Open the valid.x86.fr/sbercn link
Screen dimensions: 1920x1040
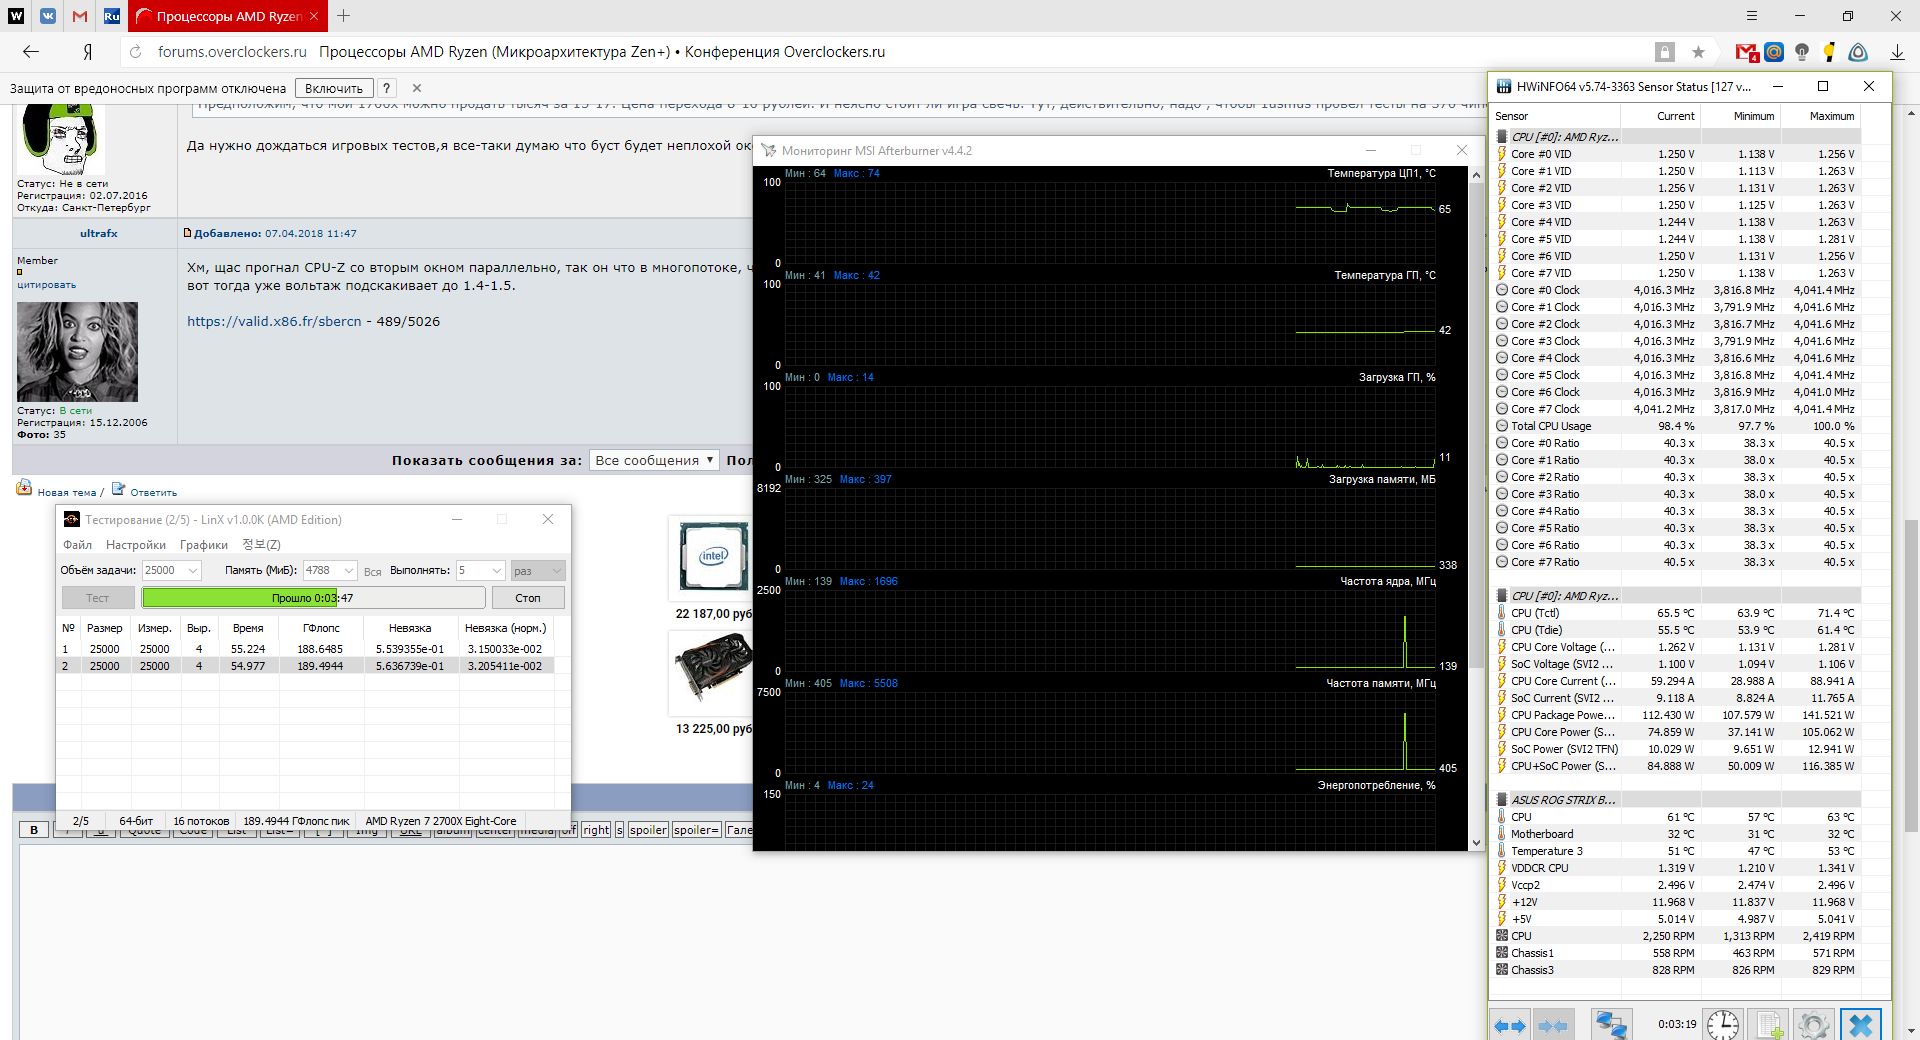(x=274, y=321)
